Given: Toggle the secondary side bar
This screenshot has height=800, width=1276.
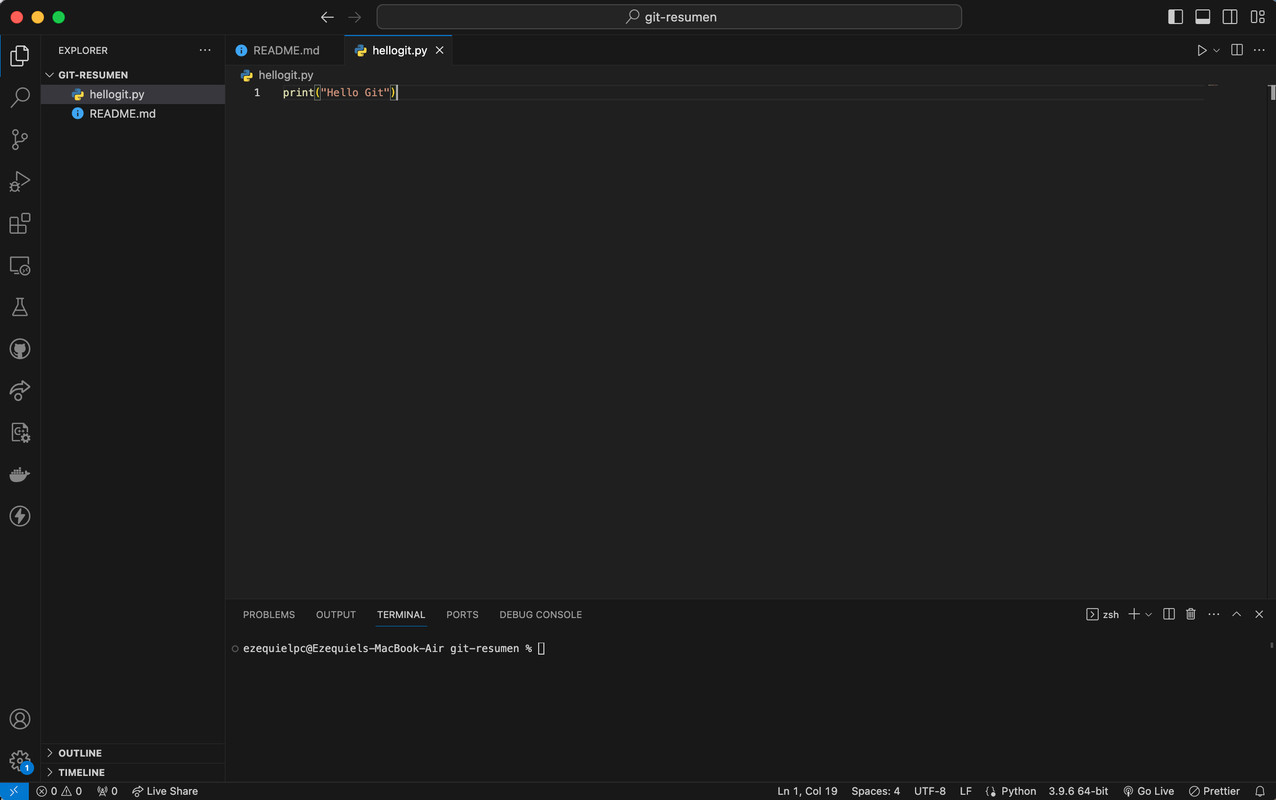Looking at the screenshot, I should click(1230, 17).
